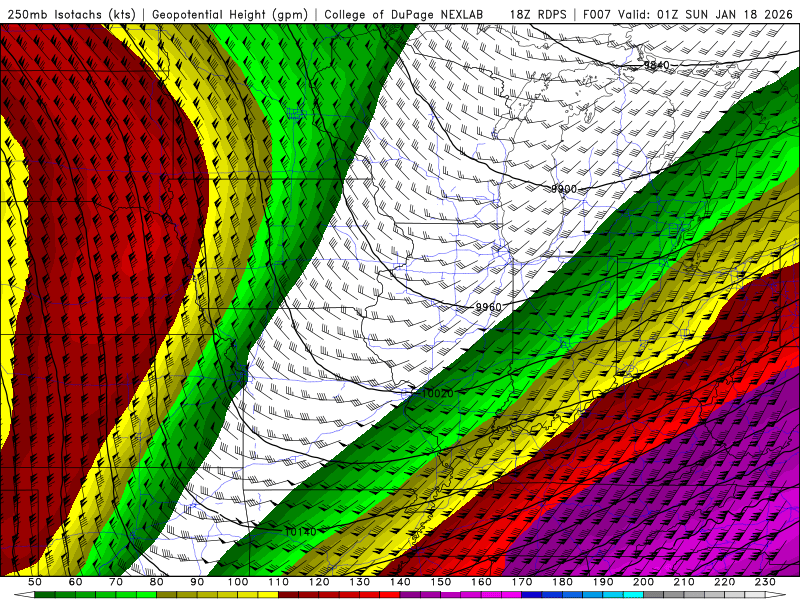Click the 9840 height contour label

[x=656, y=65]
